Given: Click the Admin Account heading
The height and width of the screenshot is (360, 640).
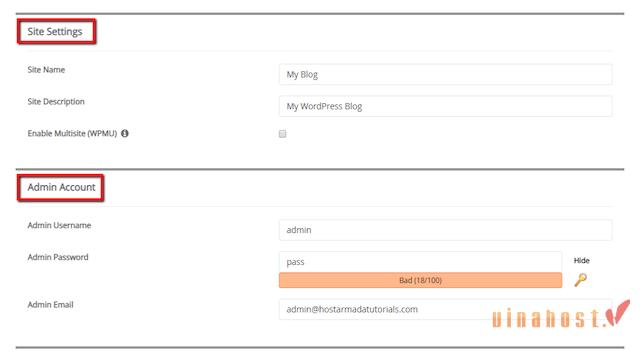Looking at the screenshot, I should [x=61, y=187].
